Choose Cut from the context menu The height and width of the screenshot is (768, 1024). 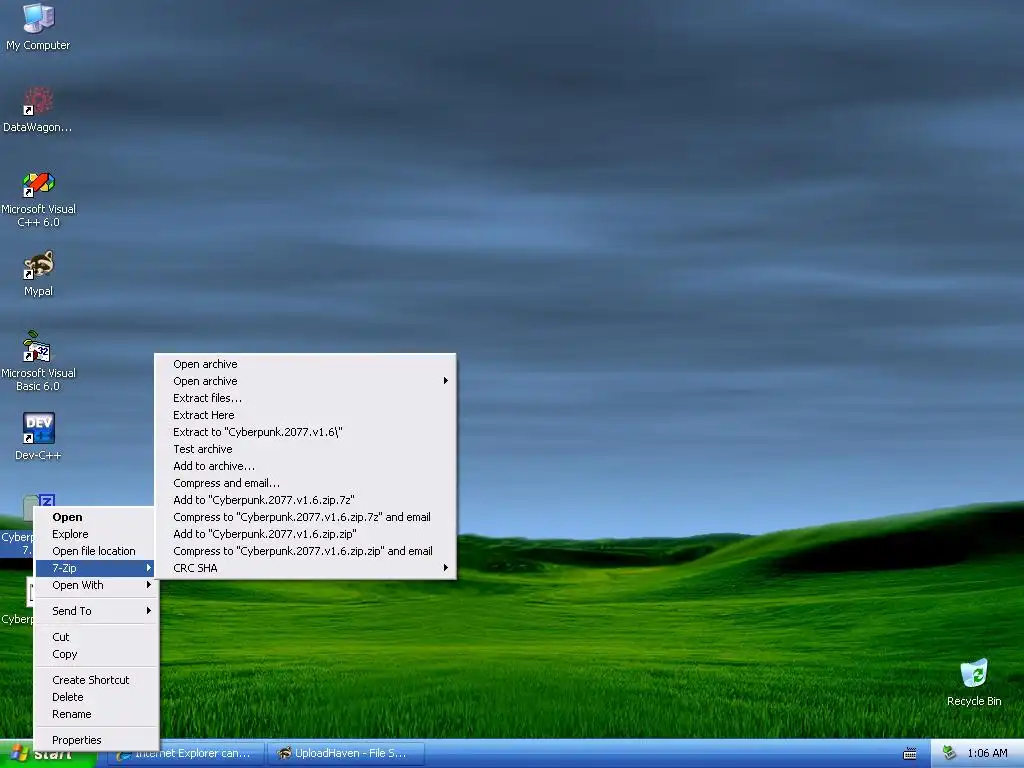pos(96,637)
